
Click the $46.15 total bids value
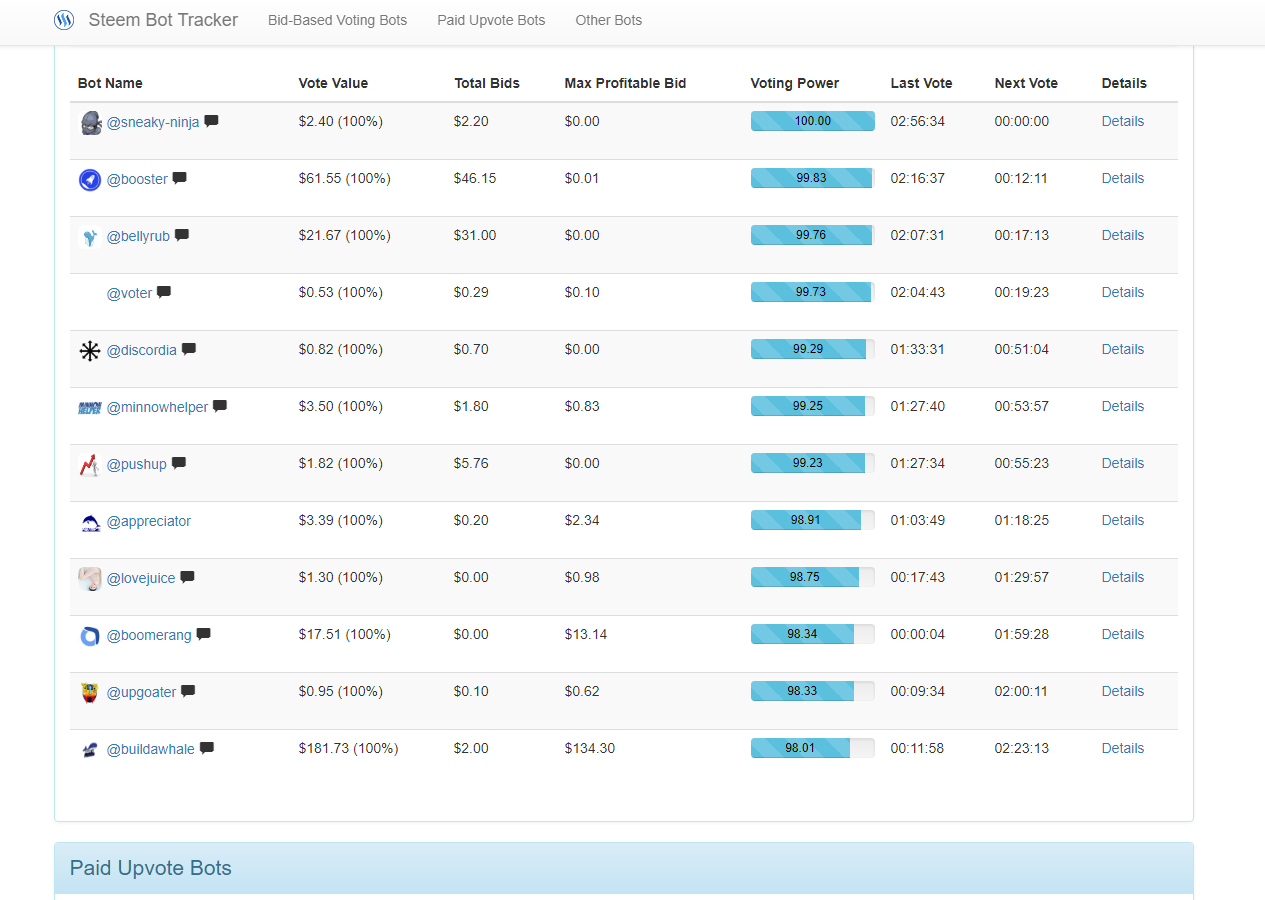(475, 178)
